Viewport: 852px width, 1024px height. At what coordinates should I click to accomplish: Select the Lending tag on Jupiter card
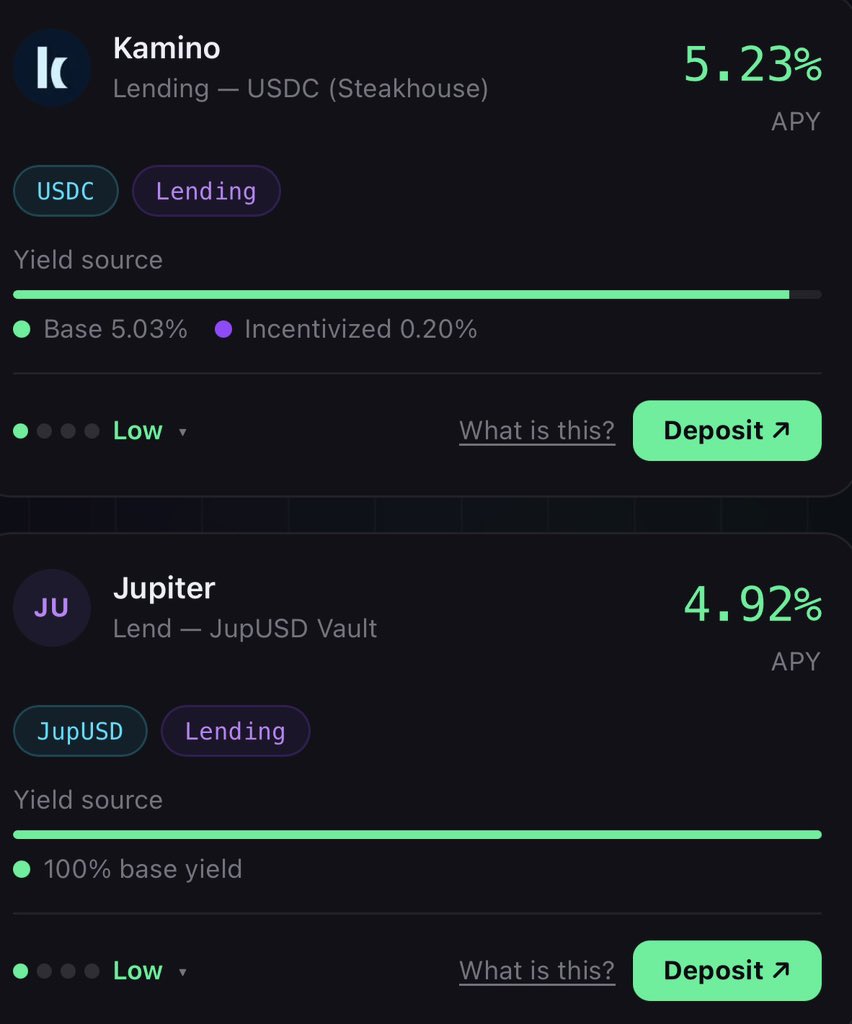point(235,731)
